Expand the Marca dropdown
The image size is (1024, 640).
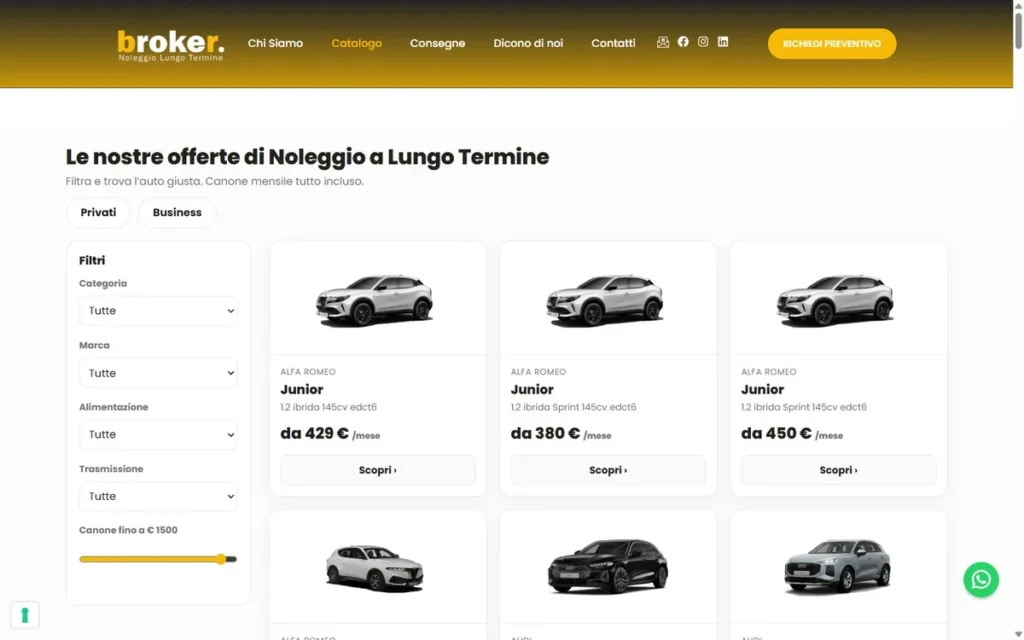point(158,373)
